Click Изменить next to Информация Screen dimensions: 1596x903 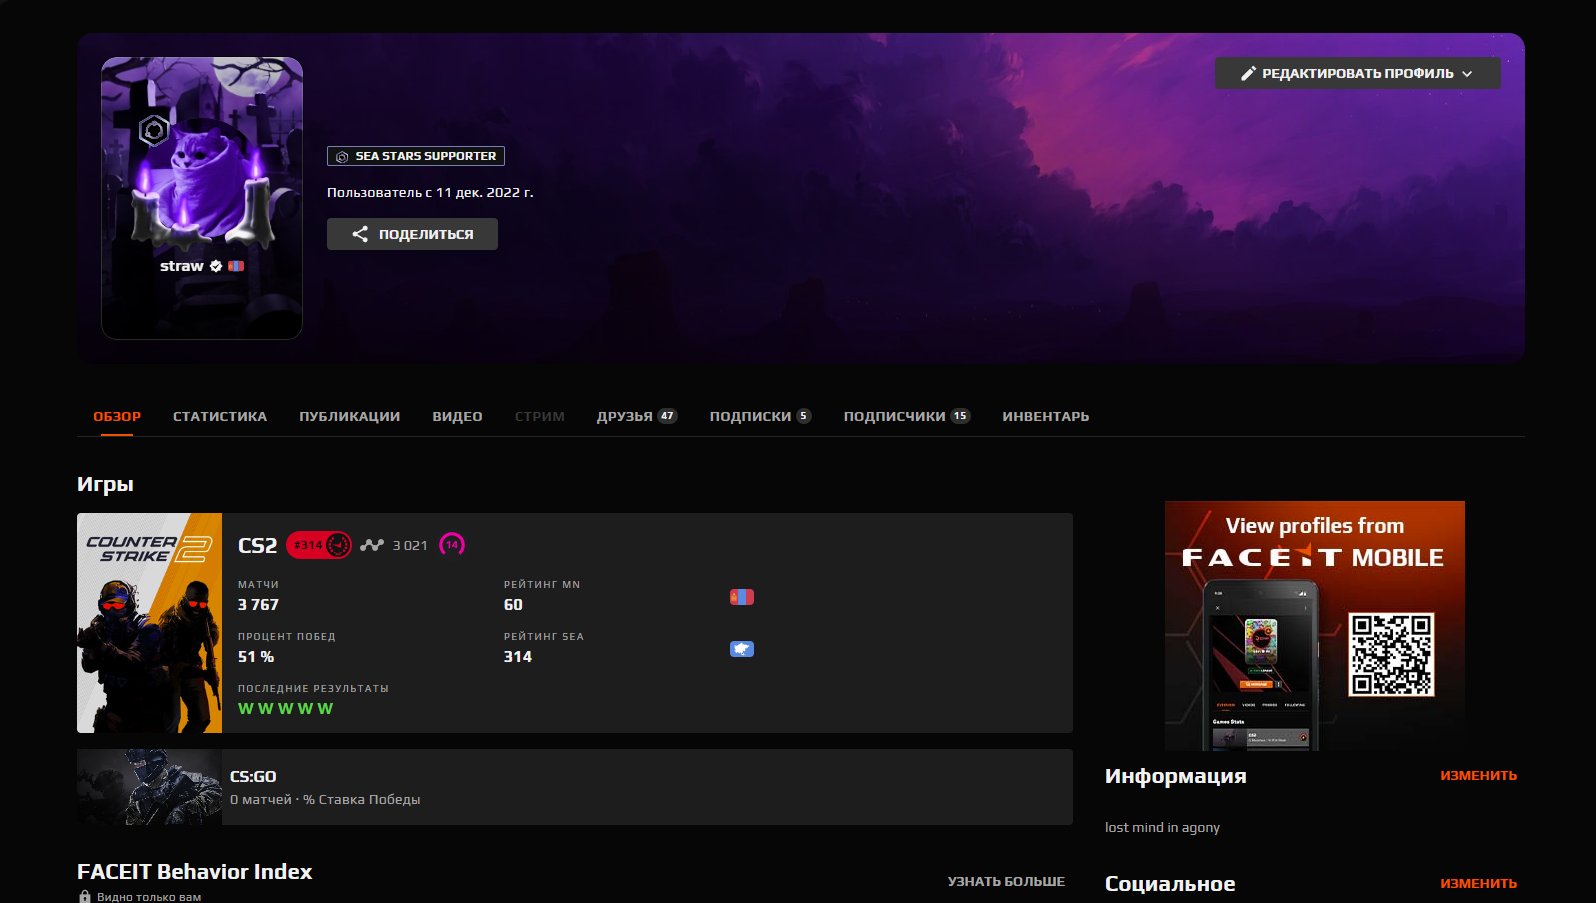coord(1478,775)
